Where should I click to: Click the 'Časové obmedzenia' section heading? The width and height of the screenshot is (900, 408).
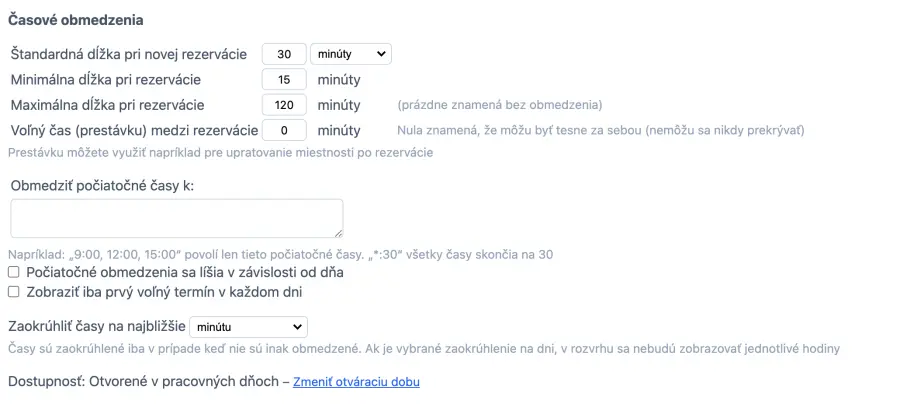tap(76, 19)
